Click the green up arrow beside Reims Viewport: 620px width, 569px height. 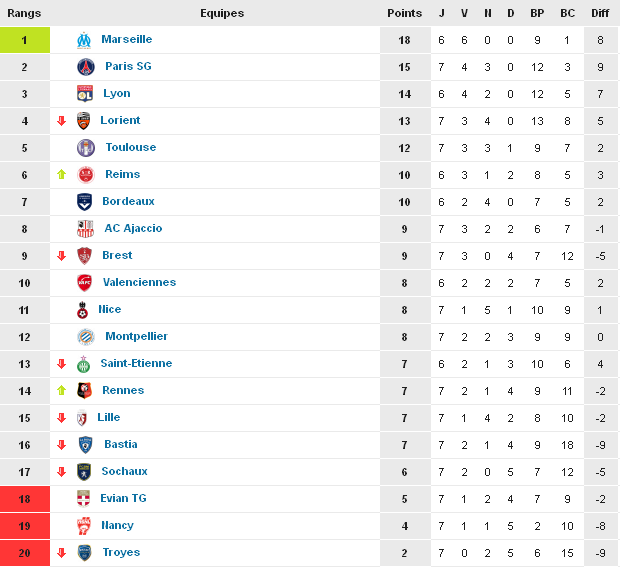(x=61, y=175)
